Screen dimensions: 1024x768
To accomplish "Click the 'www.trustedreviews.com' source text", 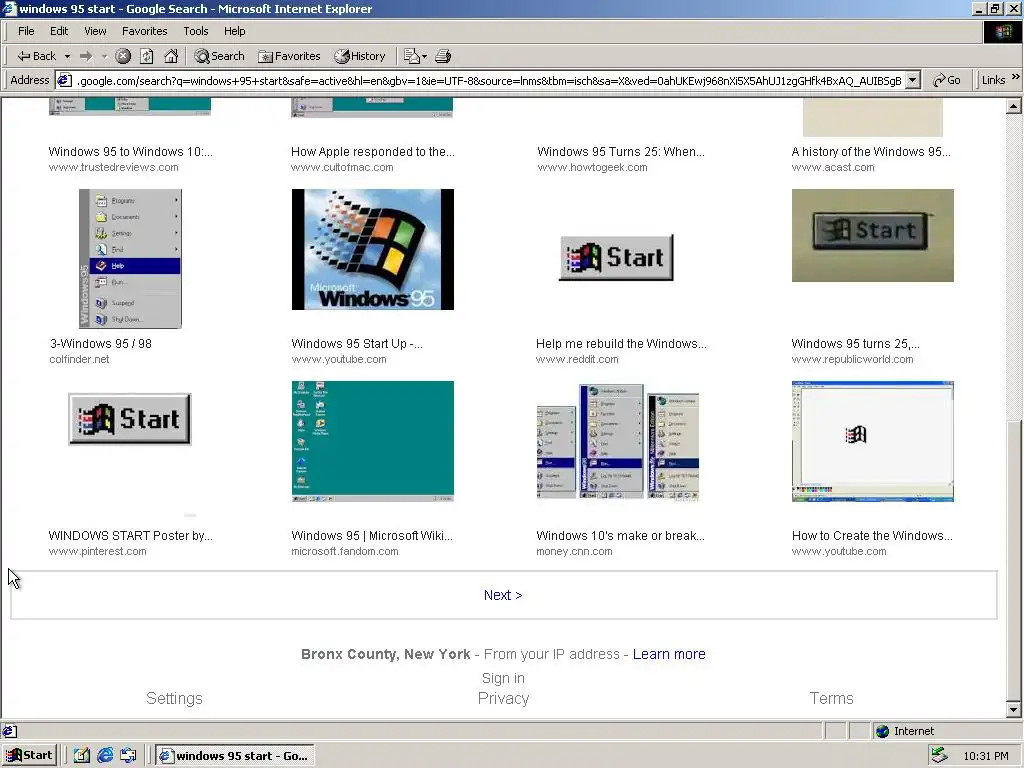I will coord(114,167).
